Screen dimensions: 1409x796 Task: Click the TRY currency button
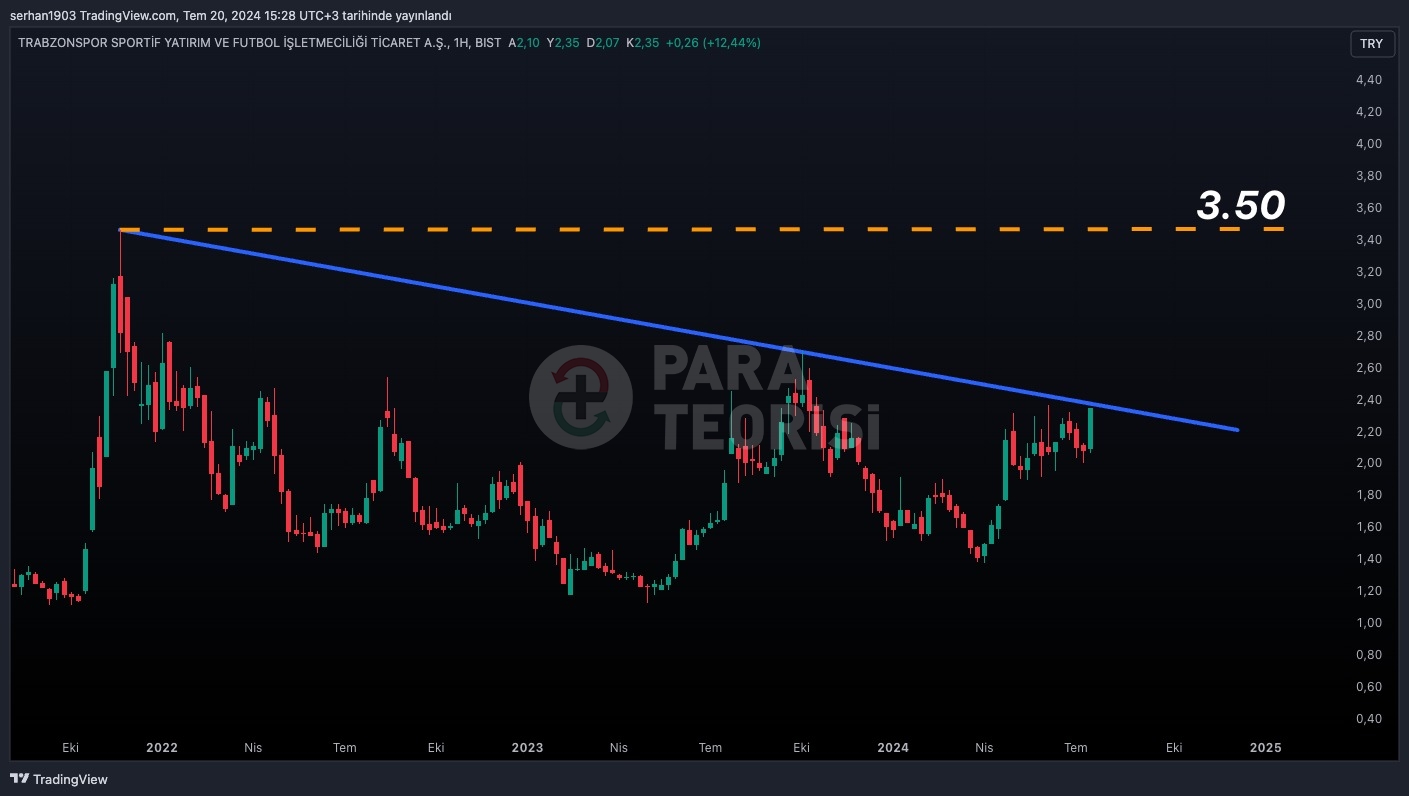point(1371,44)
